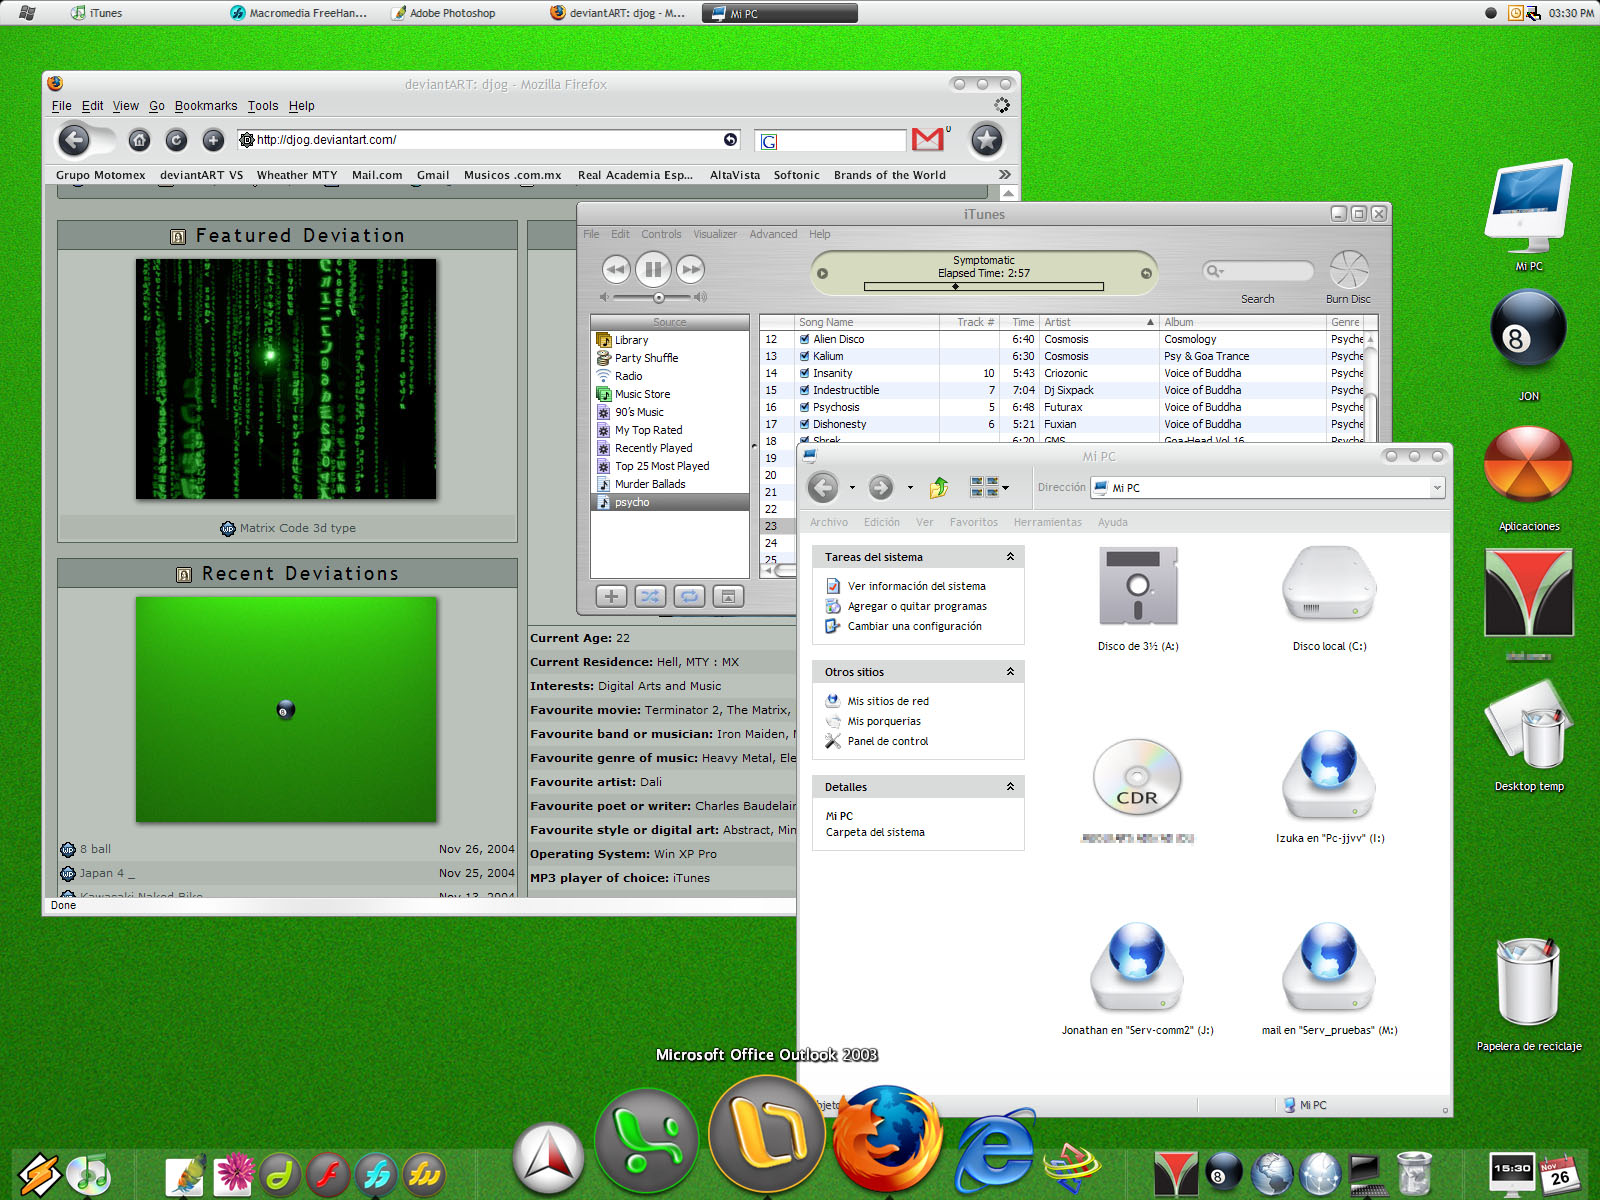
Task: Open Aplicaciones desktop icon
Action: coord(1528,465)
